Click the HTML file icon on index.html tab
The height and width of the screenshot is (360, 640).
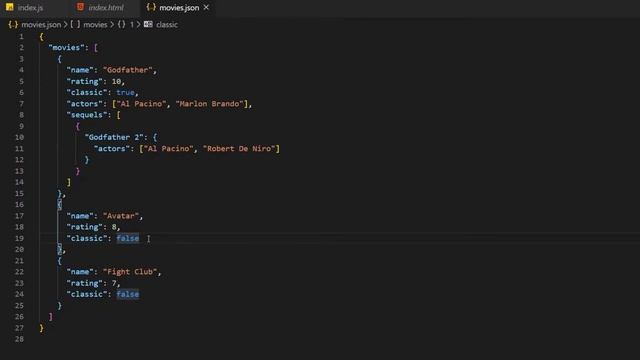click(80, 7)
